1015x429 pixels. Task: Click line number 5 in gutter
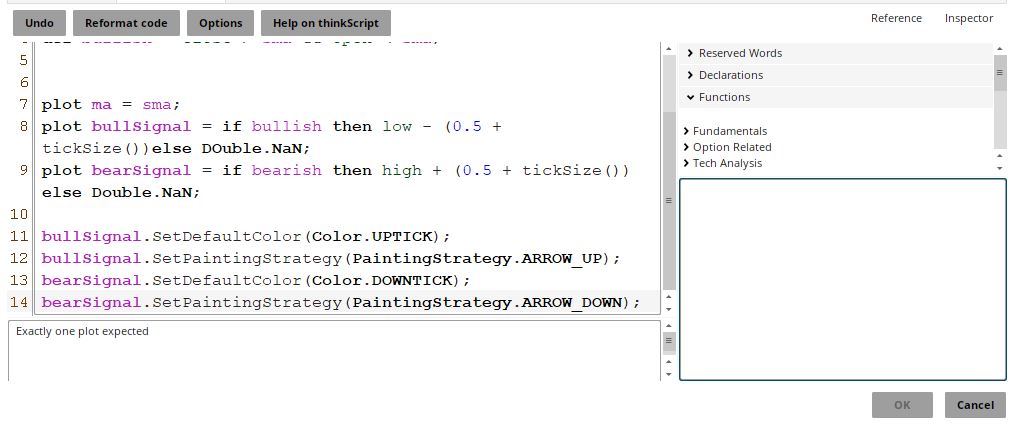click(25, 61)
